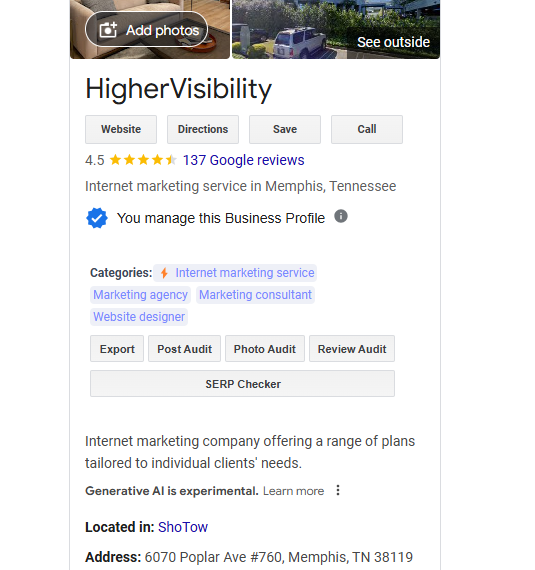Click the Call button
The width and height of the screenshot is (535, 570).
[x=367, y=129]
